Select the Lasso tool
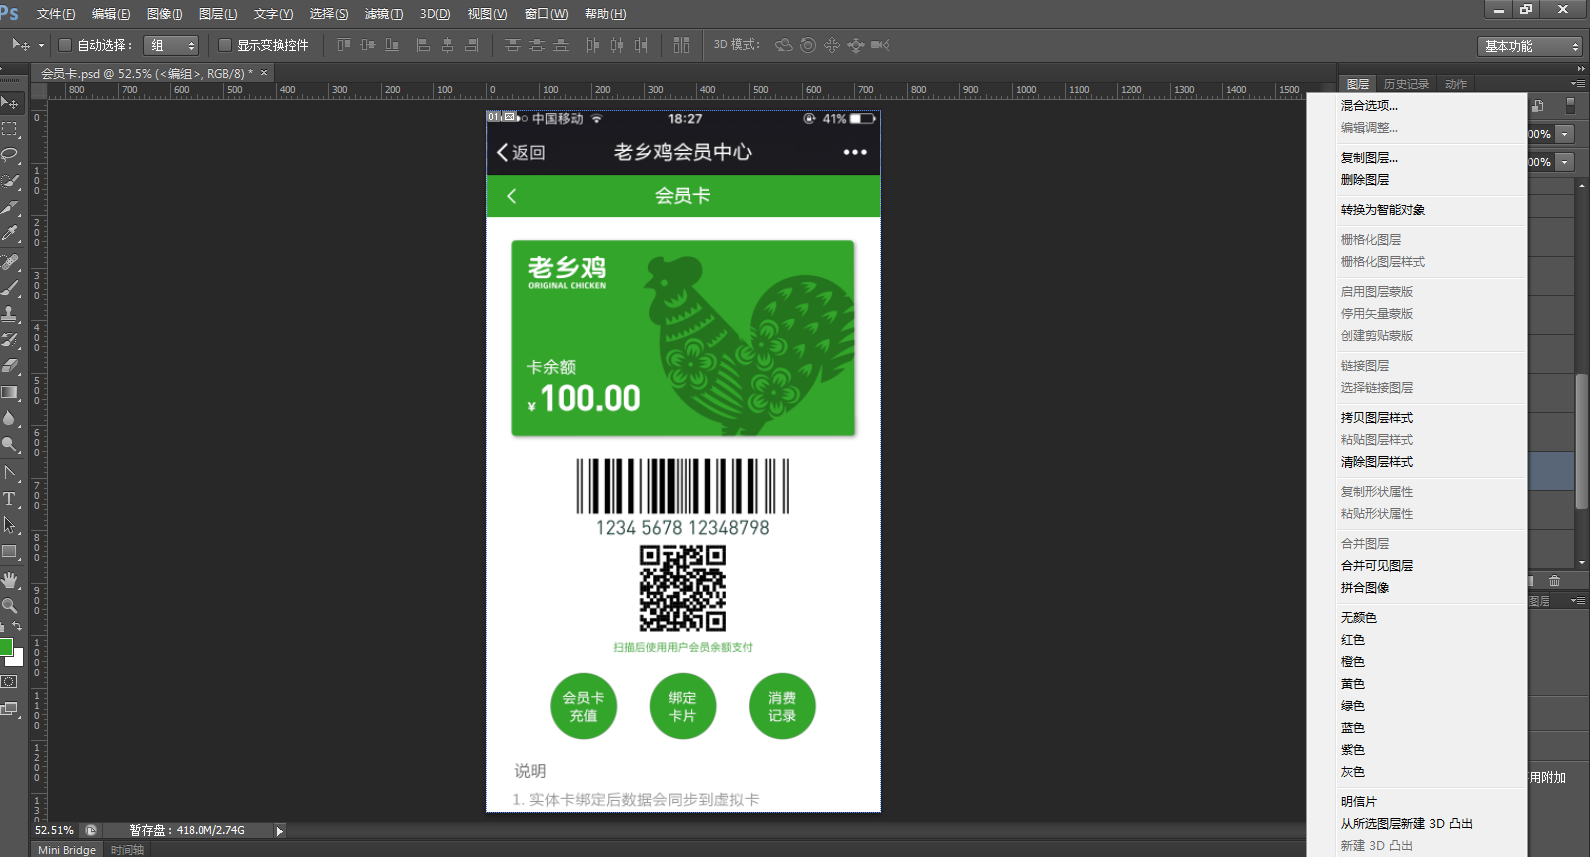The height and width of the screenshot is (857, 1590). [10, 155]
